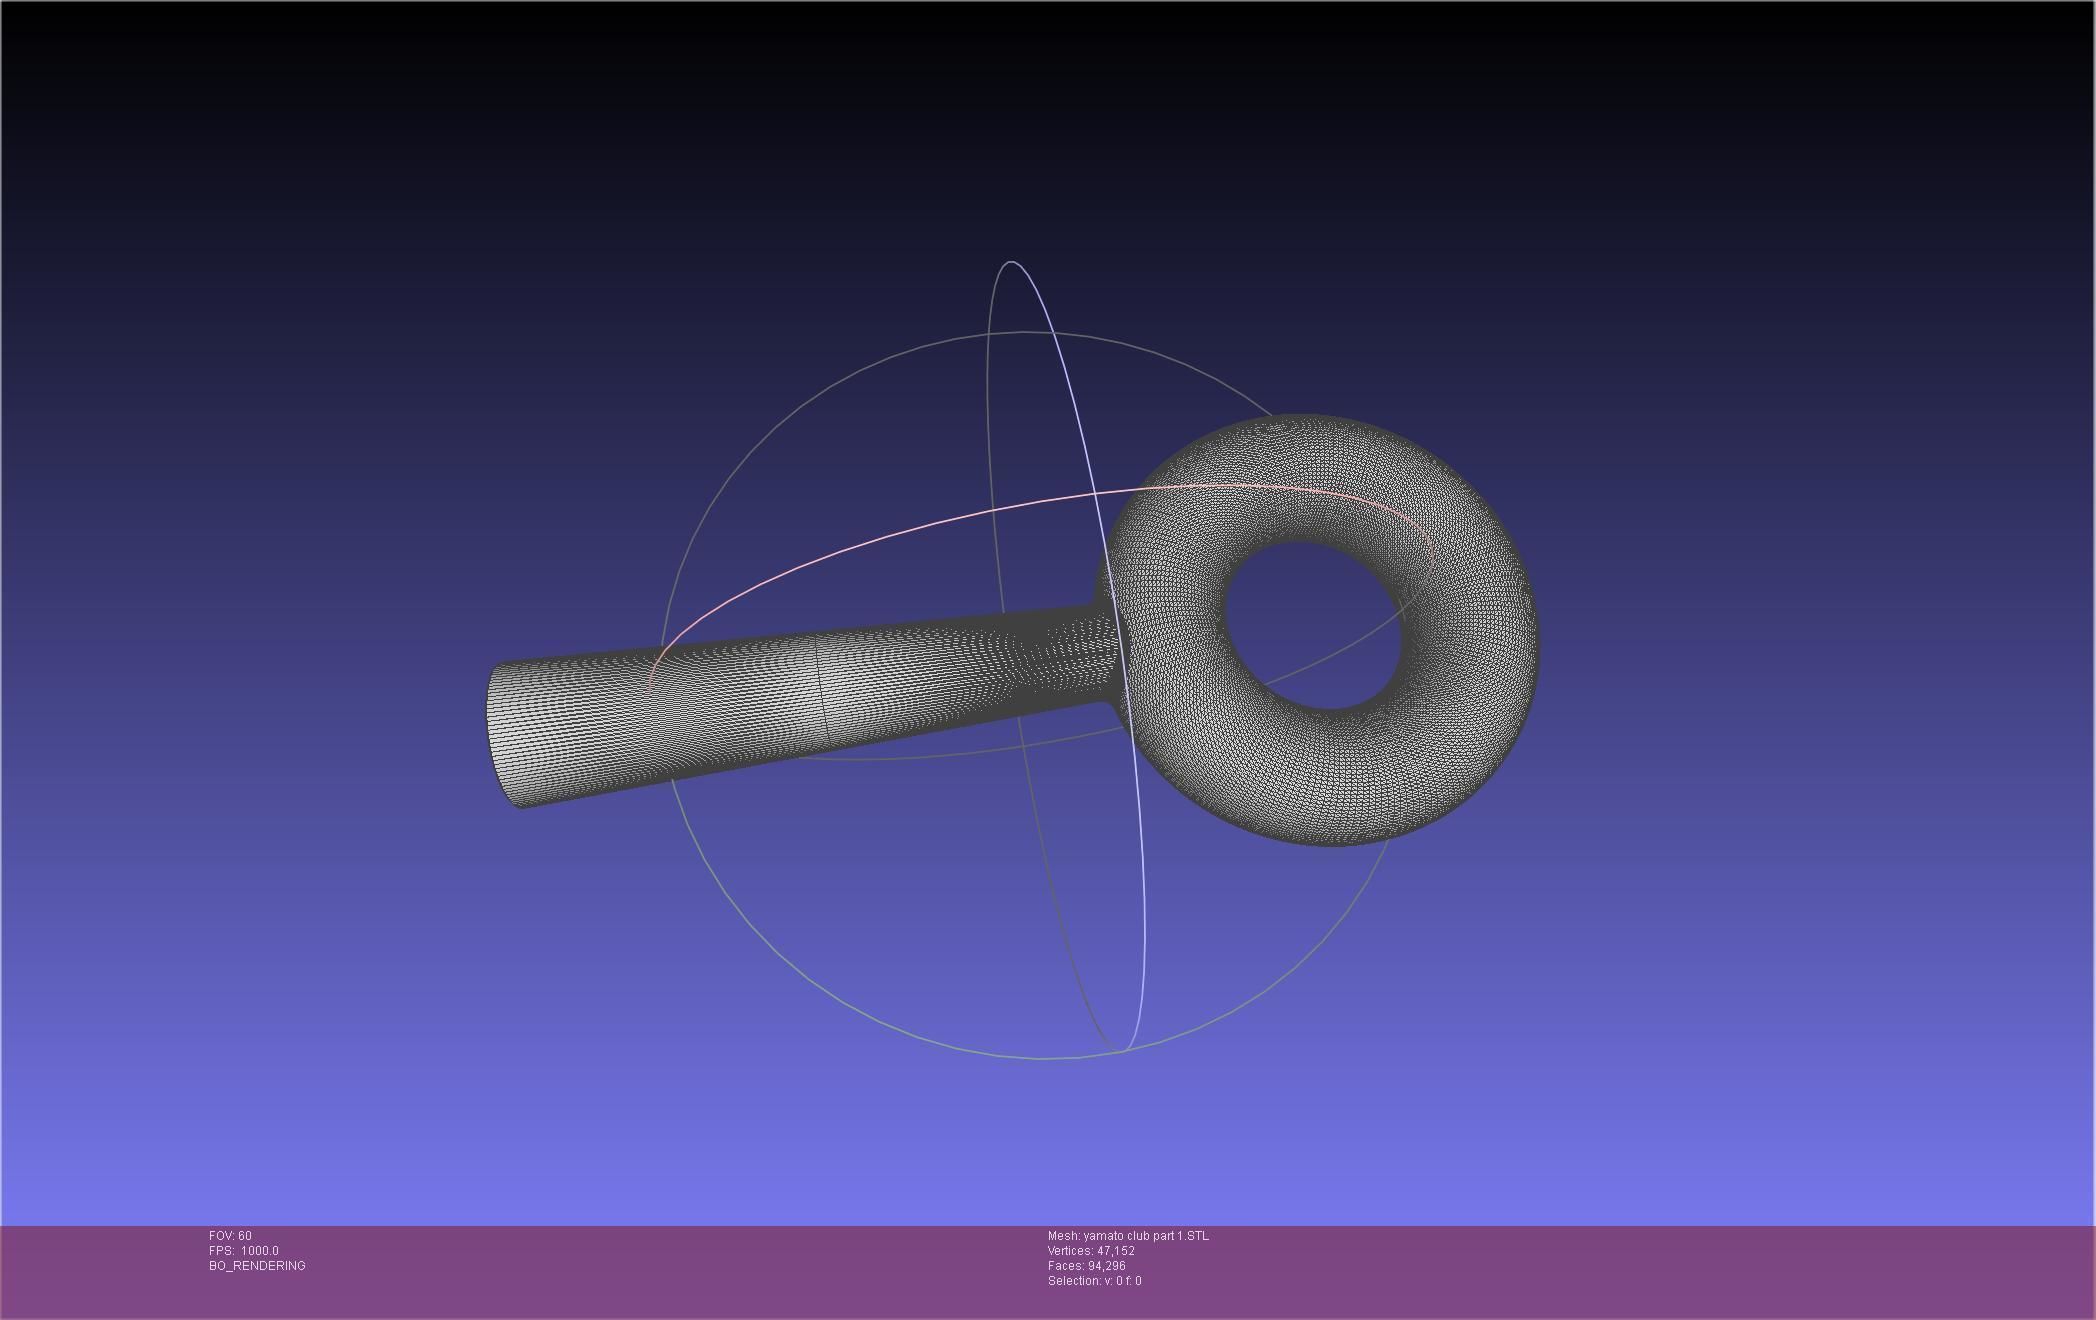Click the FPS: 1000.0 readout
Image resolution: width=2096 pixels, height=1320 pixels.
(x=244, y=1251)
